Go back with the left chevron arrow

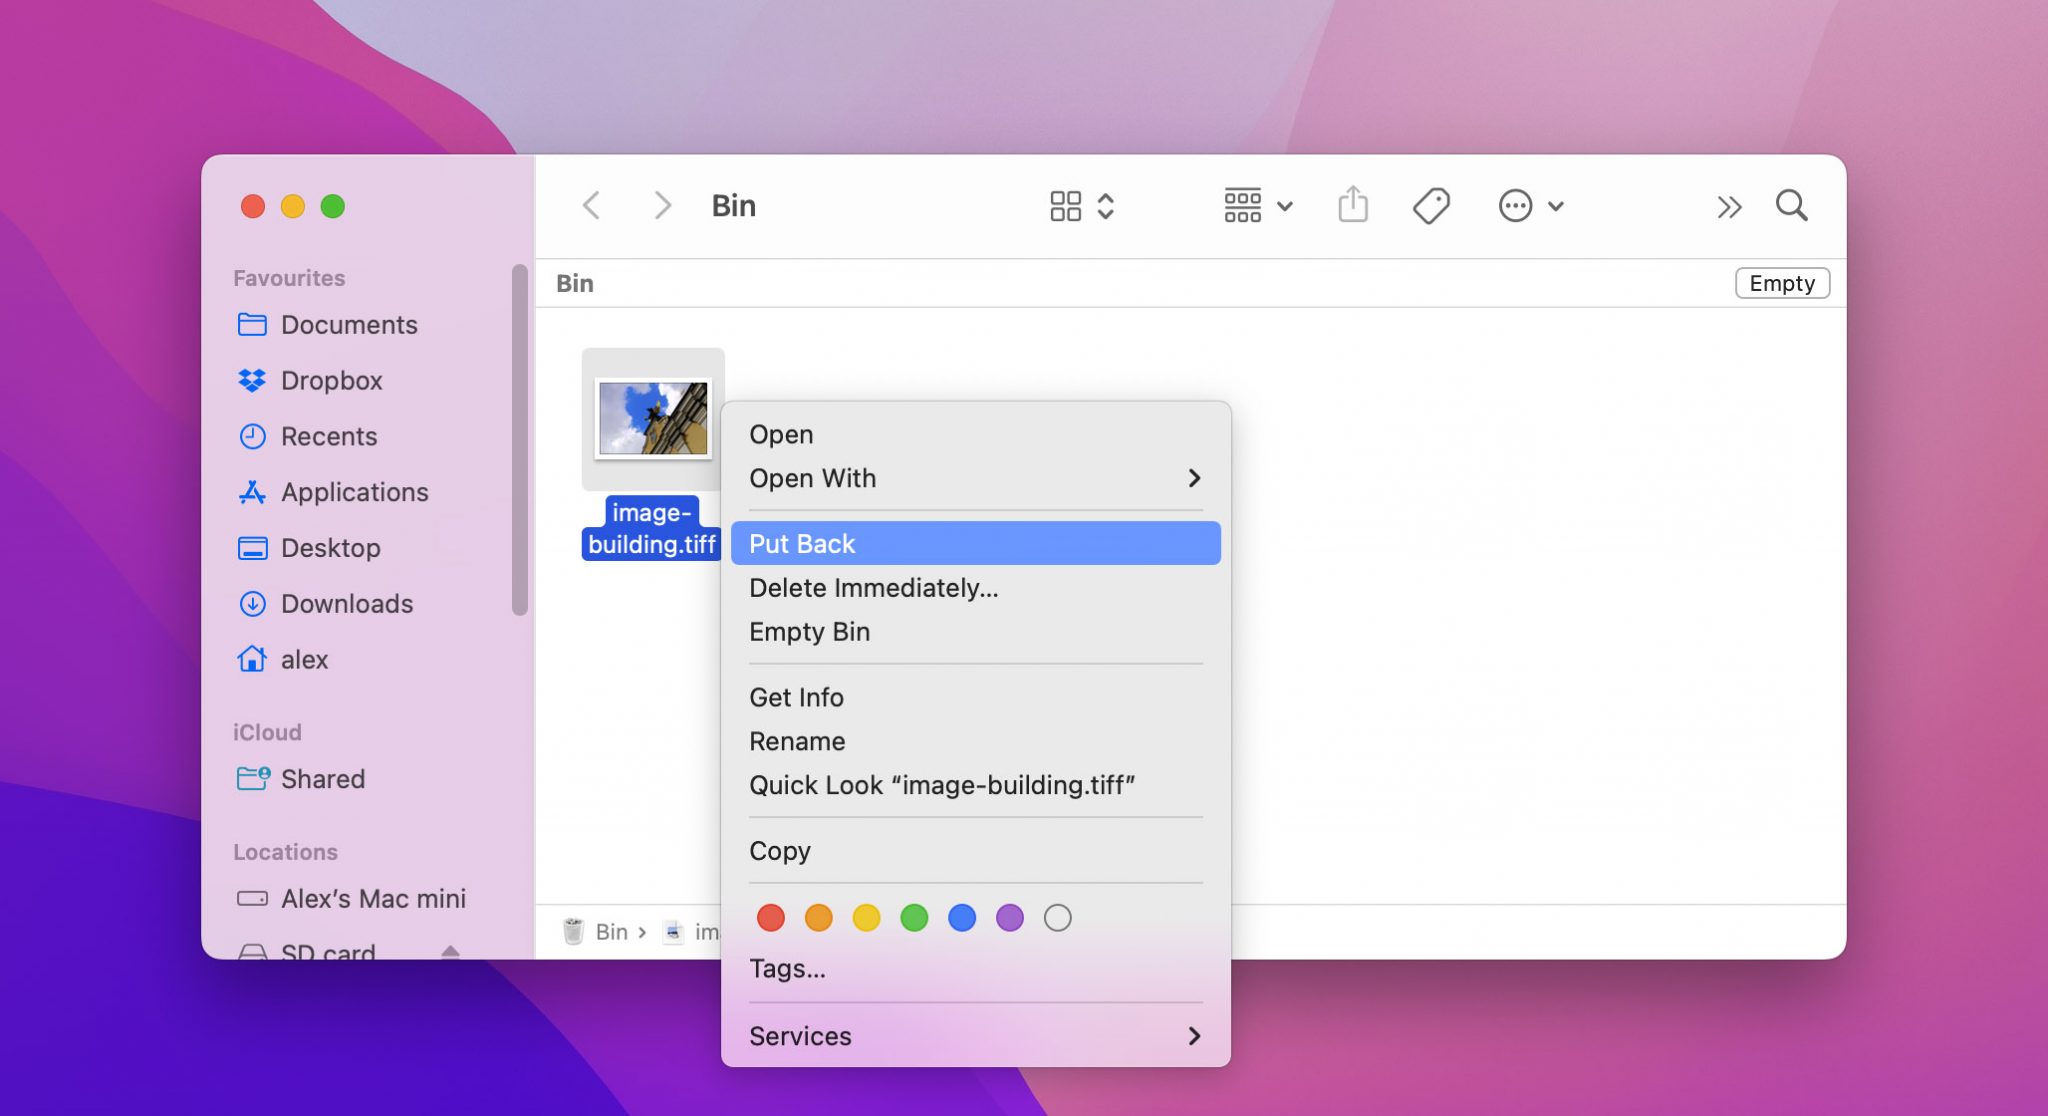coord(591,206)
